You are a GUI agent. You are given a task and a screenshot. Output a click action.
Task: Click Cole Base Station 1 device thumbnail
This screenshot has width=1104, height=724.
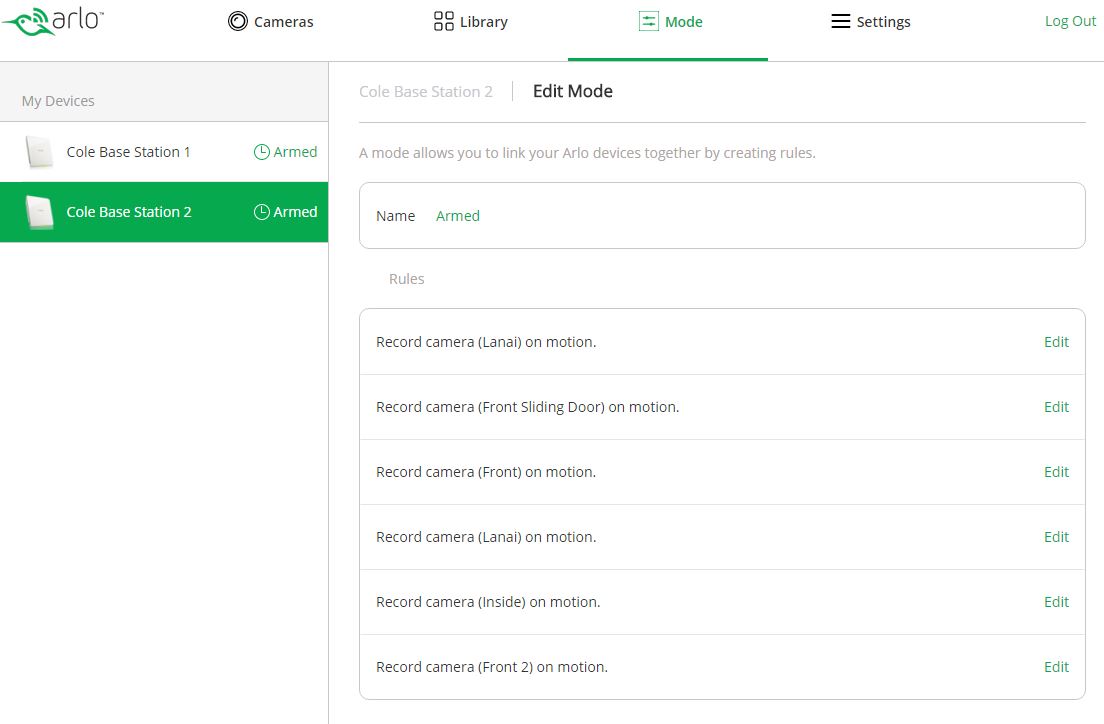click(39, 152)
